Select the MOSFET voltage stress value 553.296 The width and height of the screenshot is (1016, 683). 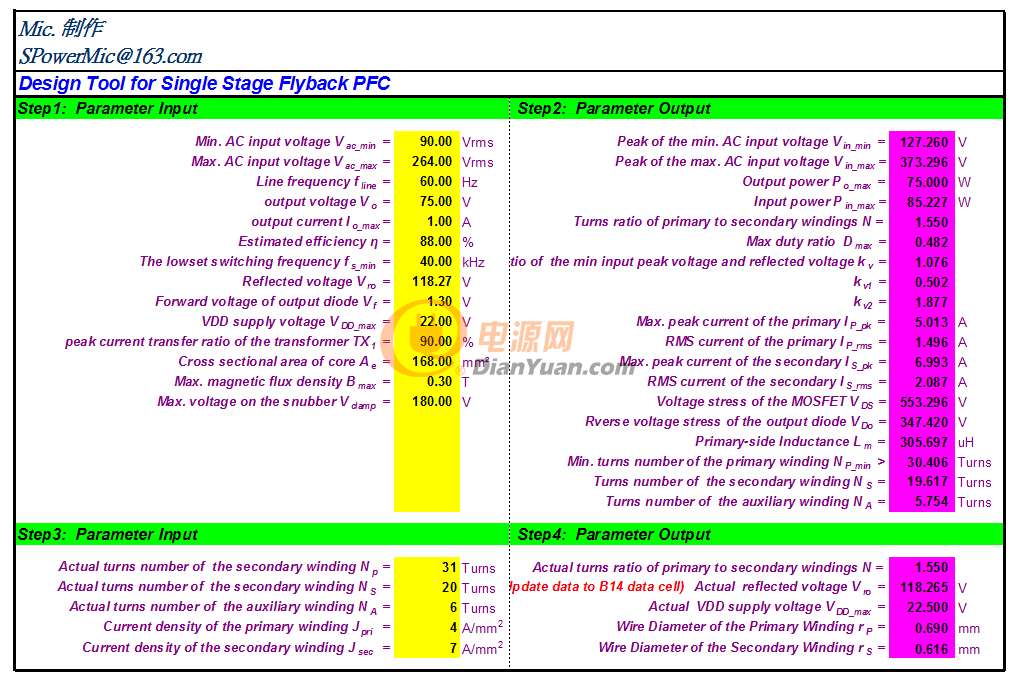(921, 403)
